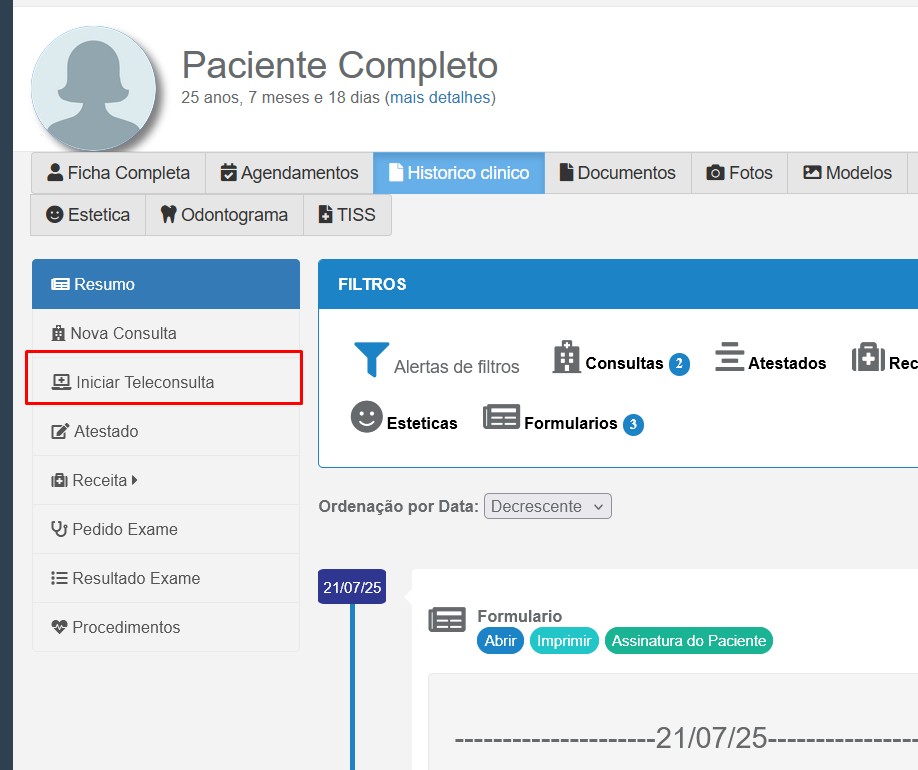Open the Odontograma tab
This screenshot has height=770, width=918.
224,215
